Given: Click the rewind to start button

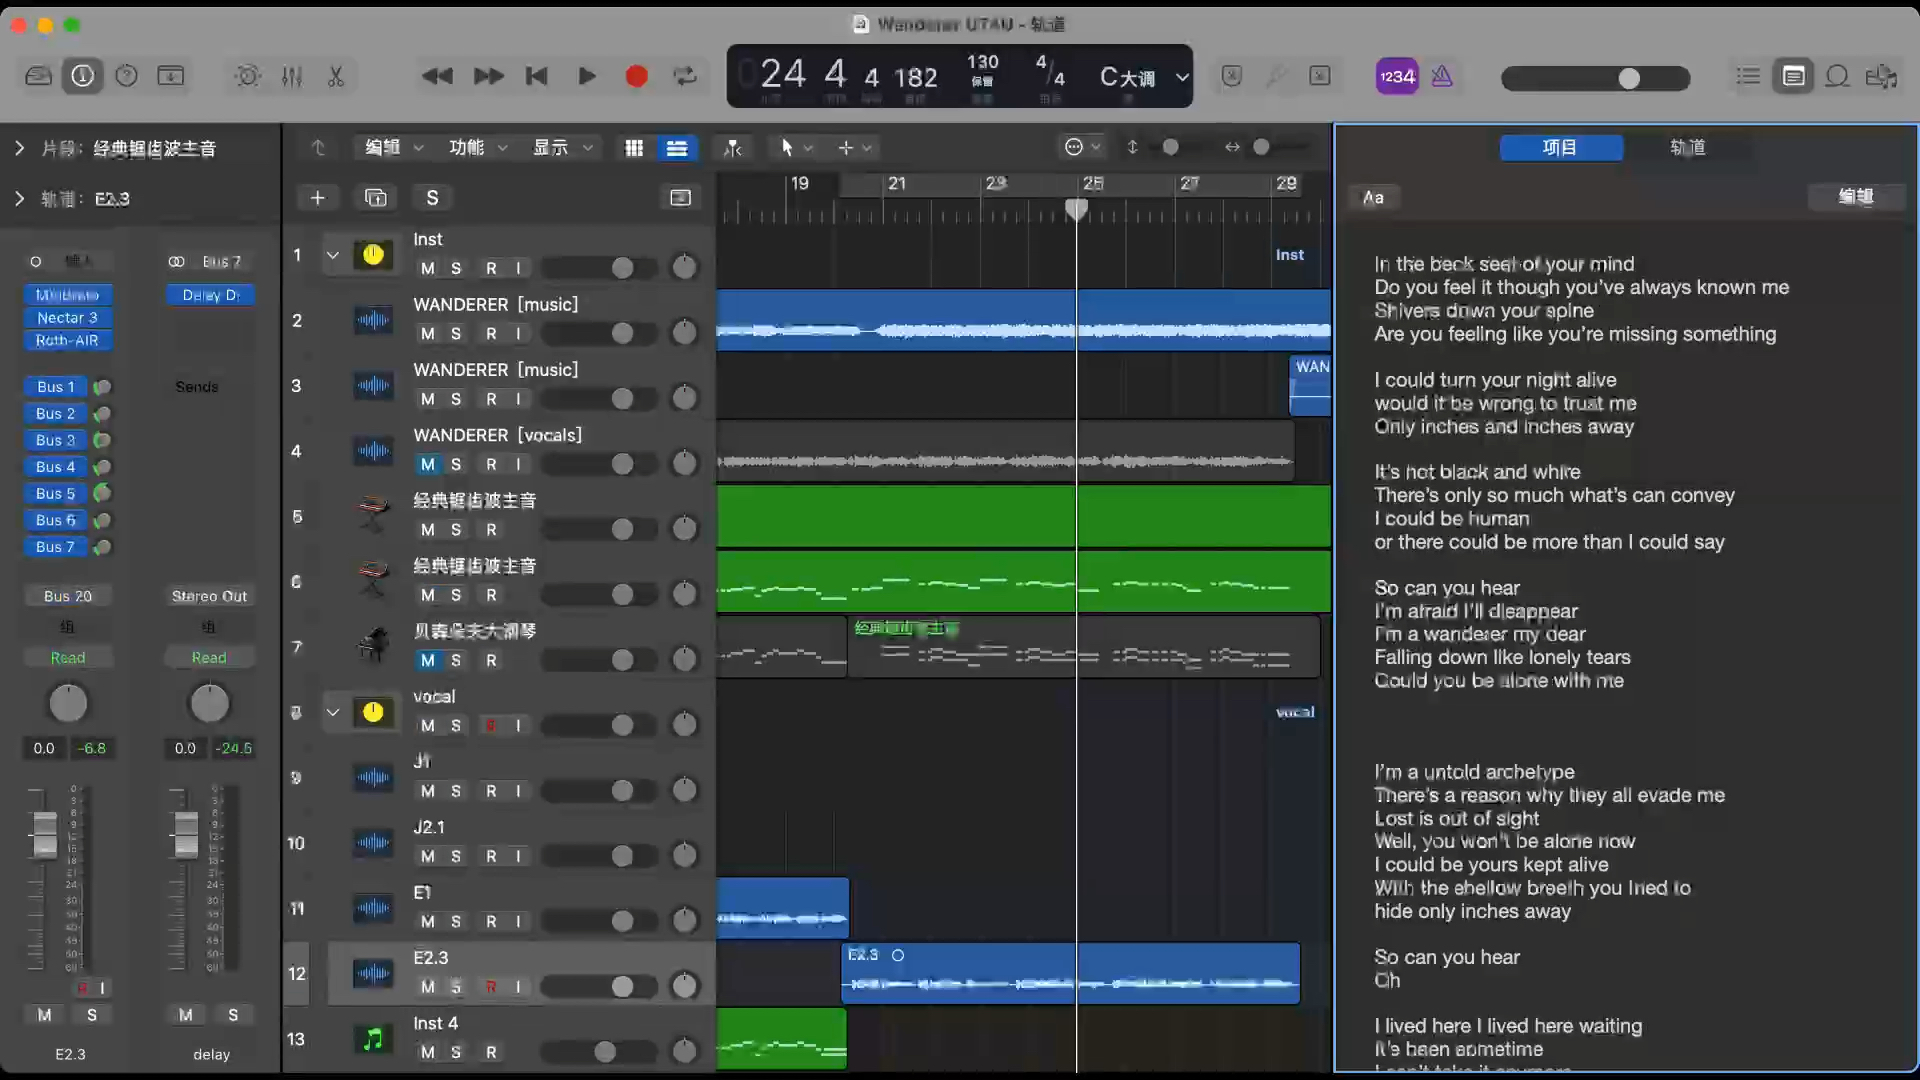Looking at the screenshot, I should click(535, 75).
